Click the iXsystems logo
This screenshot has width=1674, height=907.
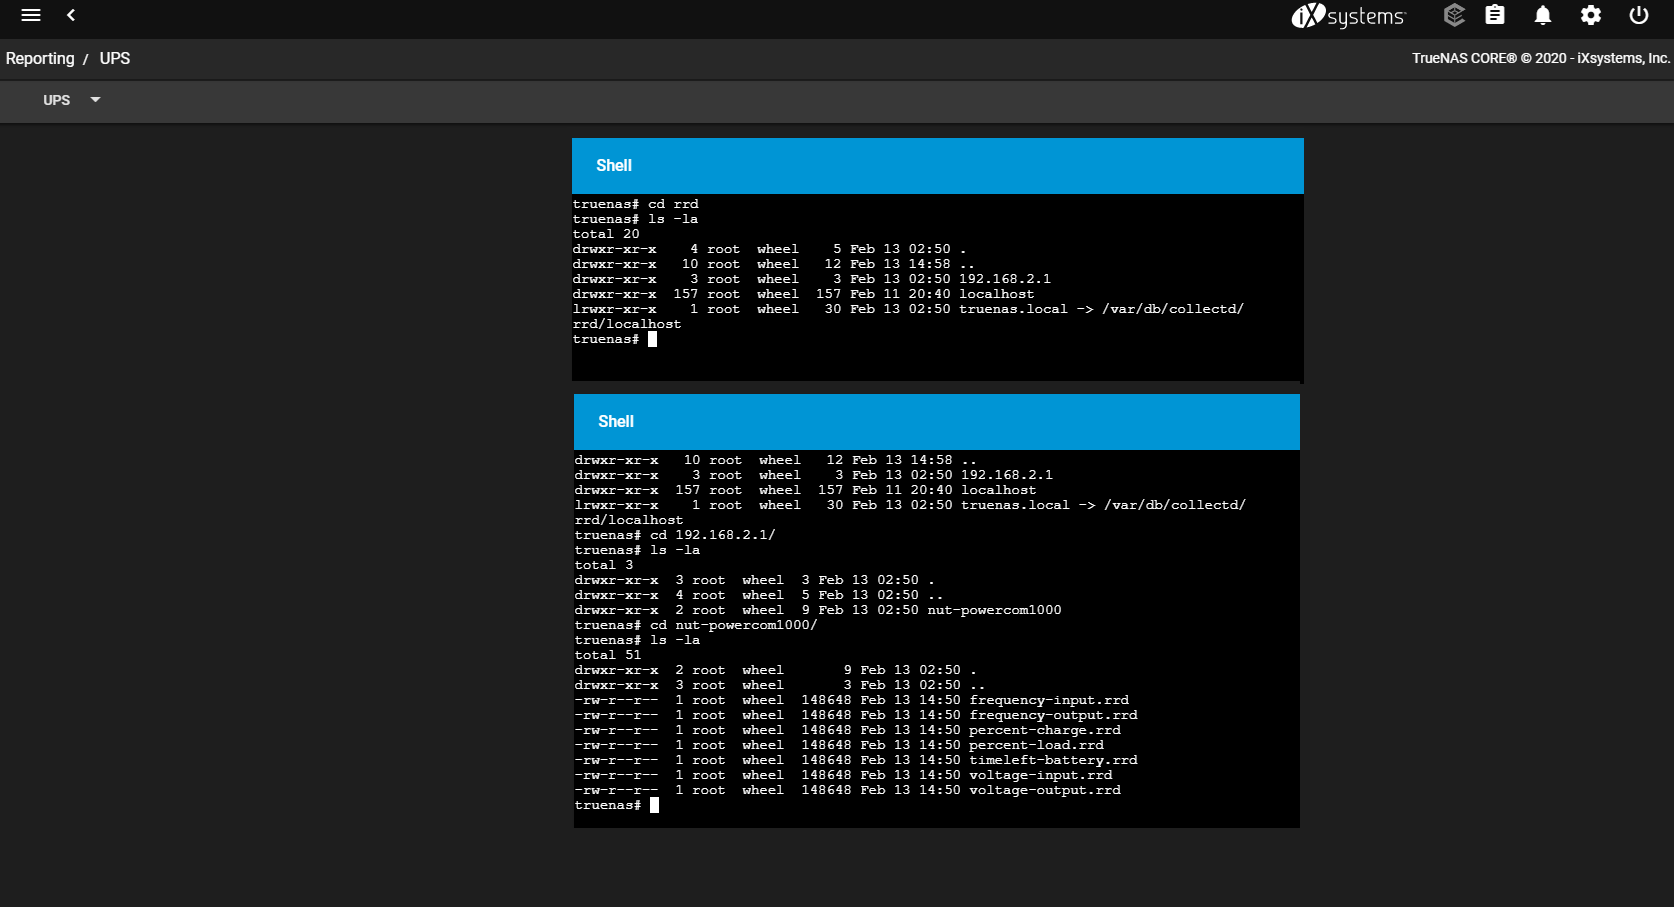[x=1347, y=16]
